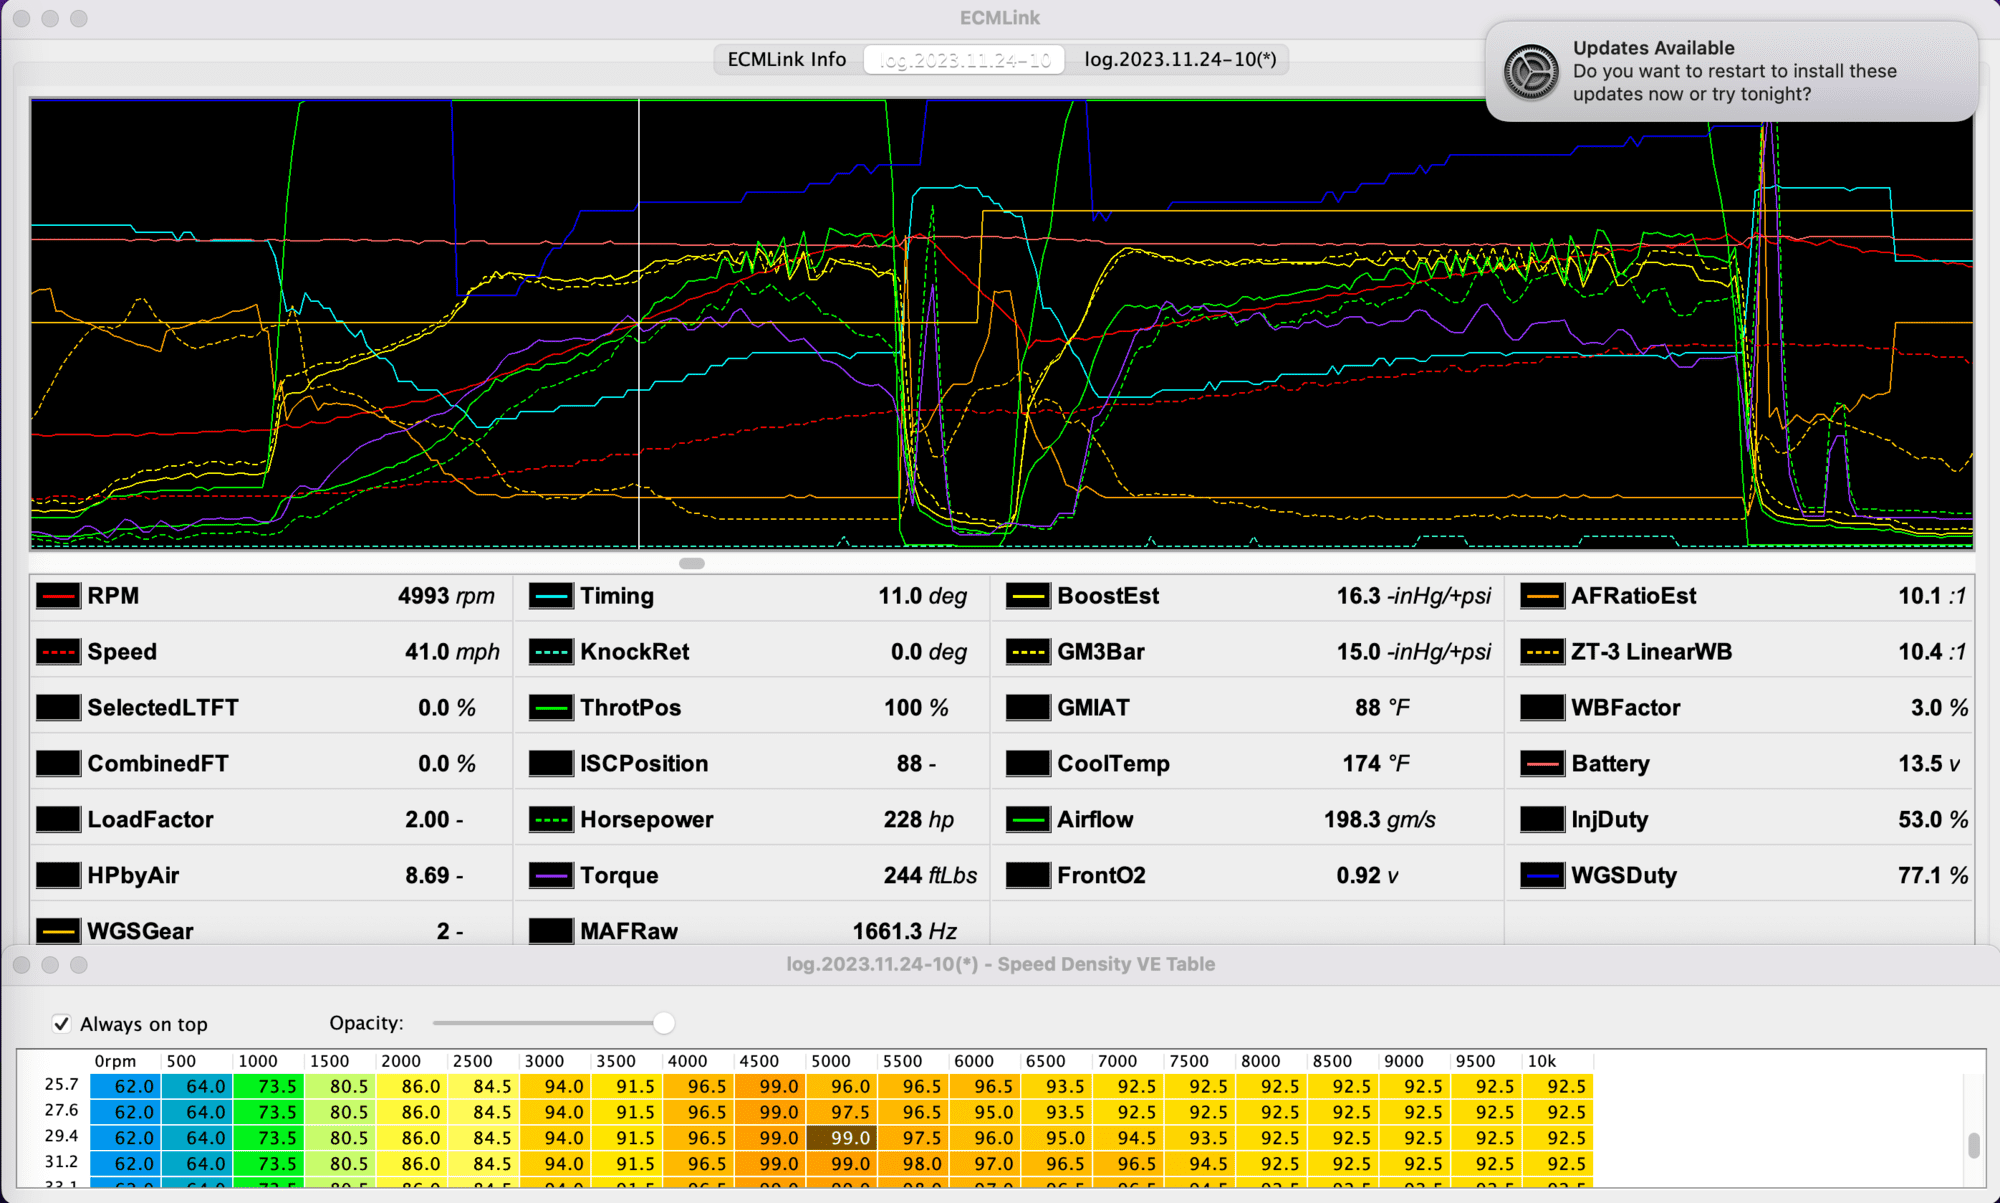This screenshot has width=2000, height=1203.
Task: Click the Airflow green swatch
Action: (1028, 821)
